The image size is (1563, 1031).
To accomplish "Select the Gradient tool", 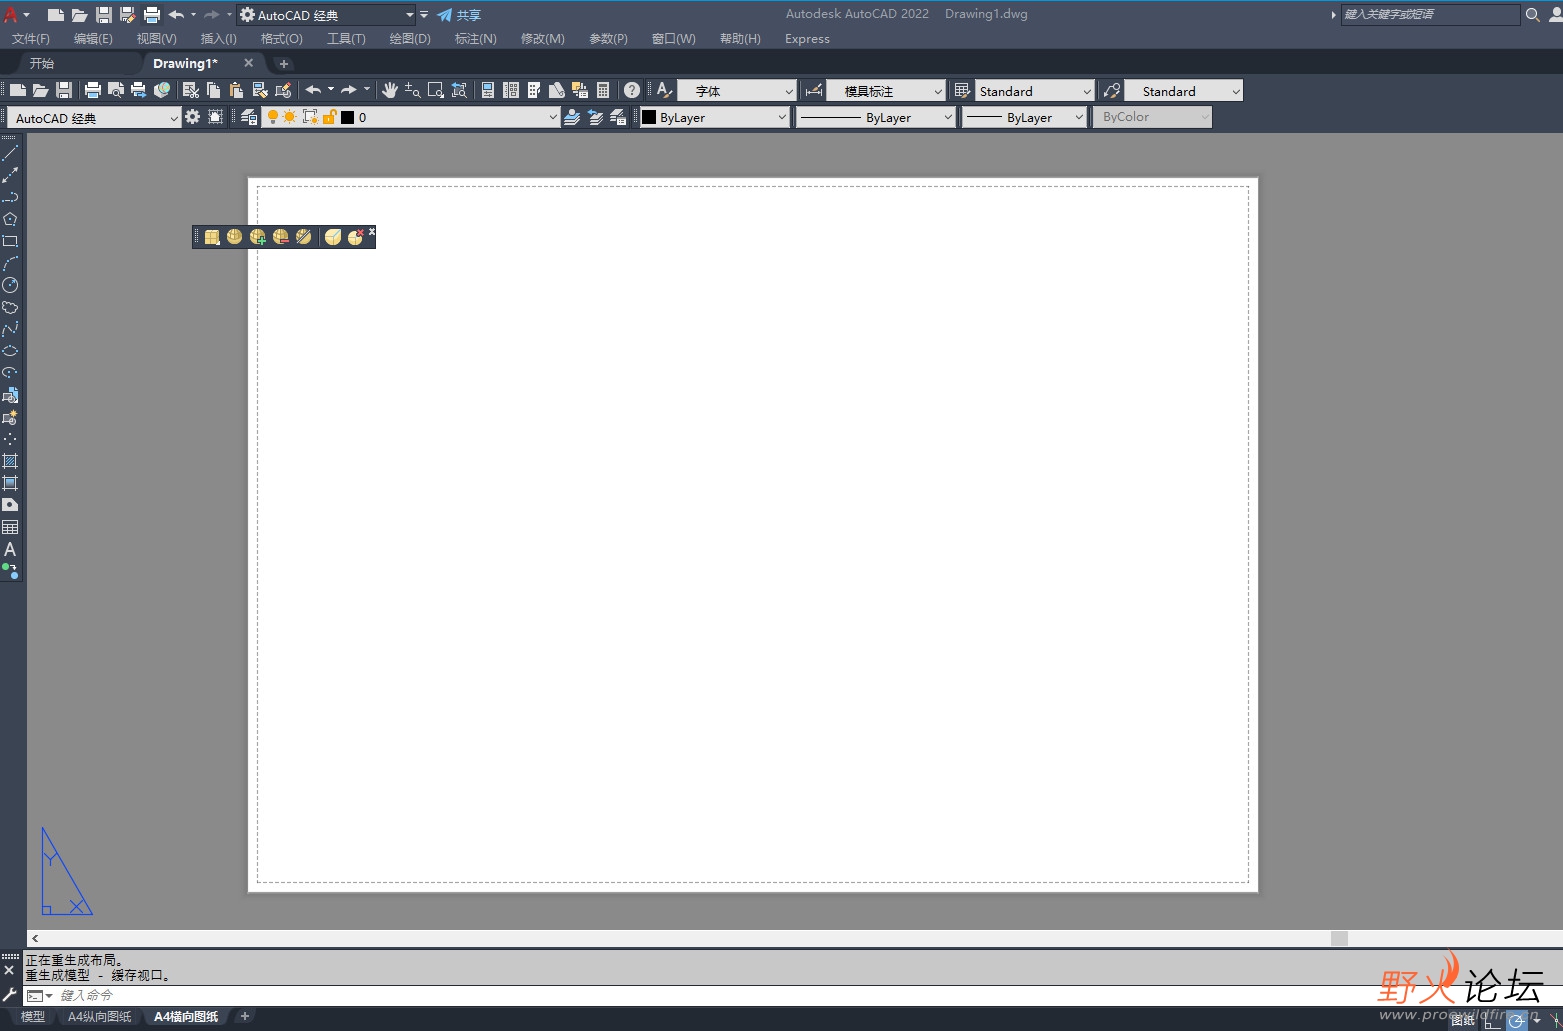I will pos(10,483).
